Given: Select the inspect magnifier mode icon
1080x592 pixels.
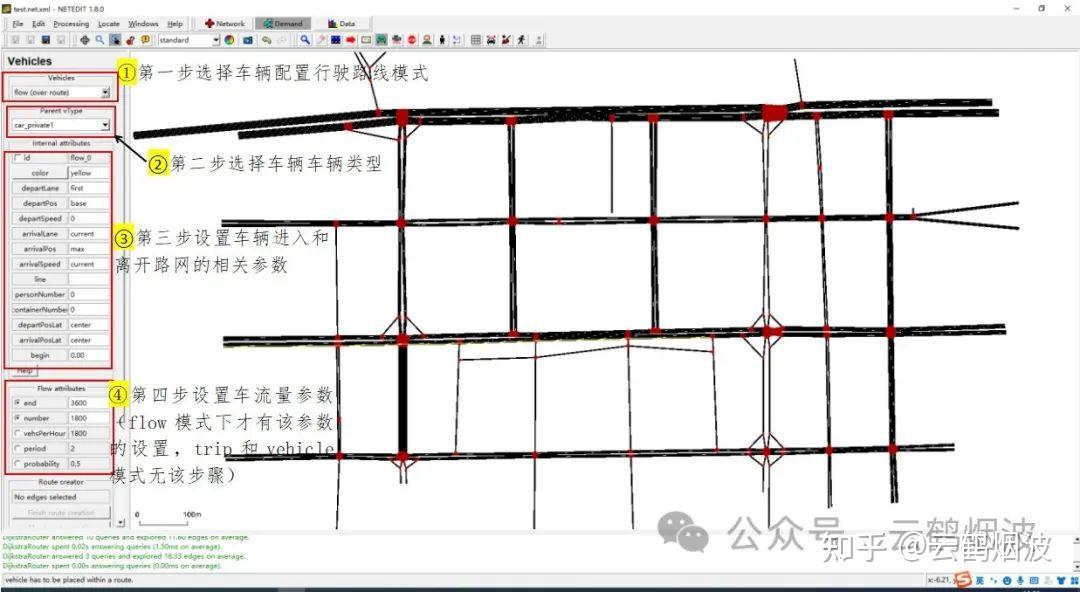Looking at the screenshot, I should [305, 40].
